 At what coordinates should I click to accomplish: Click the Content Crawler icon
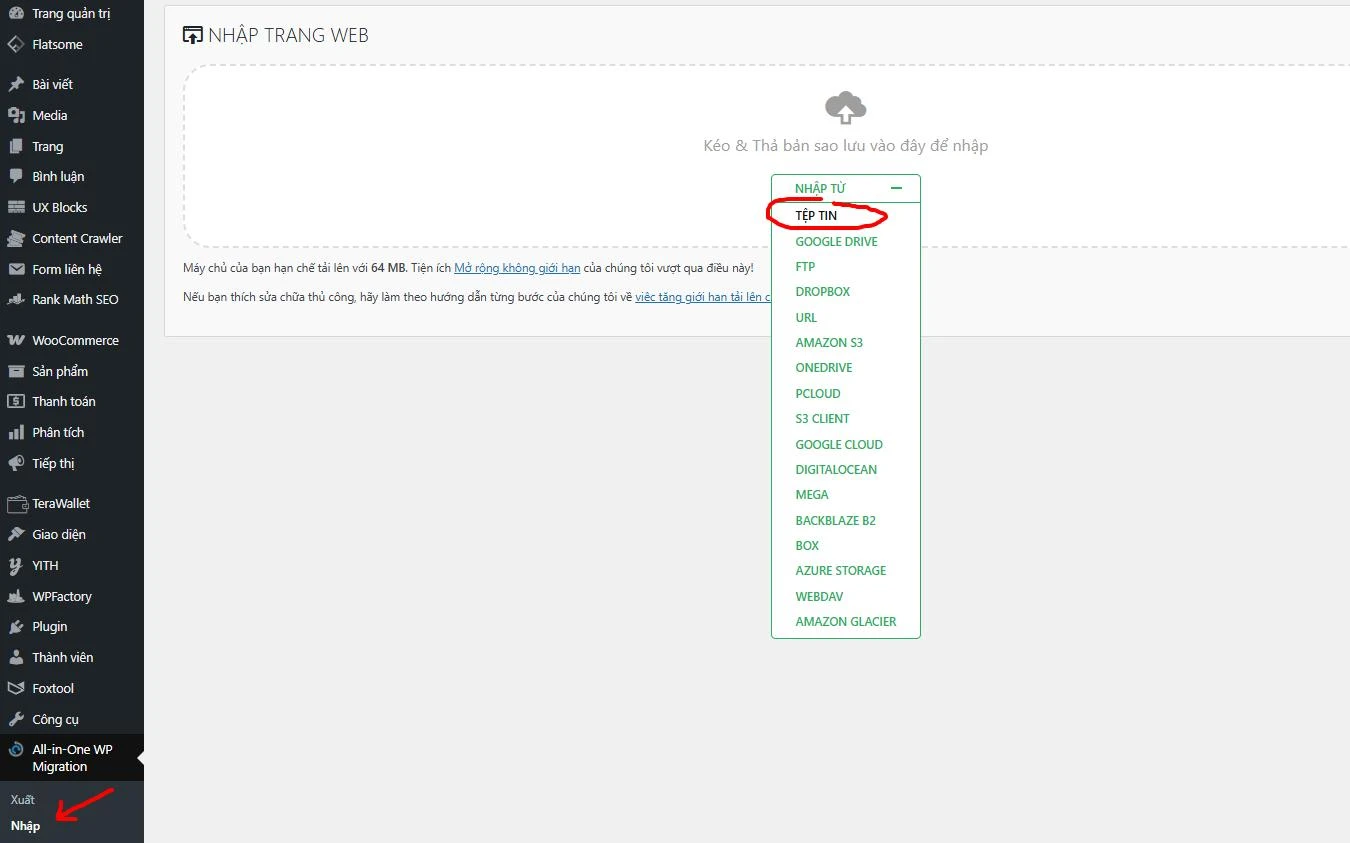tap(15, 238)
